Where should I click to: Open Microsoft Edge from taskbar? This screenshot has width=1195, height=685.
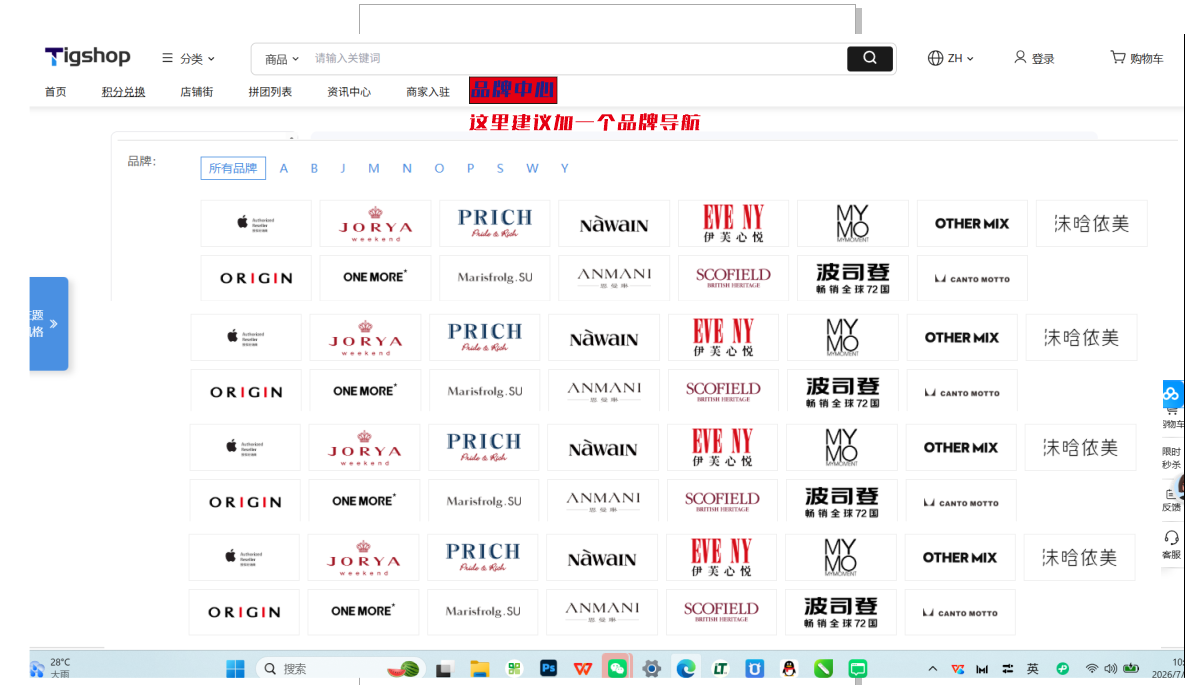[x=686, y=669]
